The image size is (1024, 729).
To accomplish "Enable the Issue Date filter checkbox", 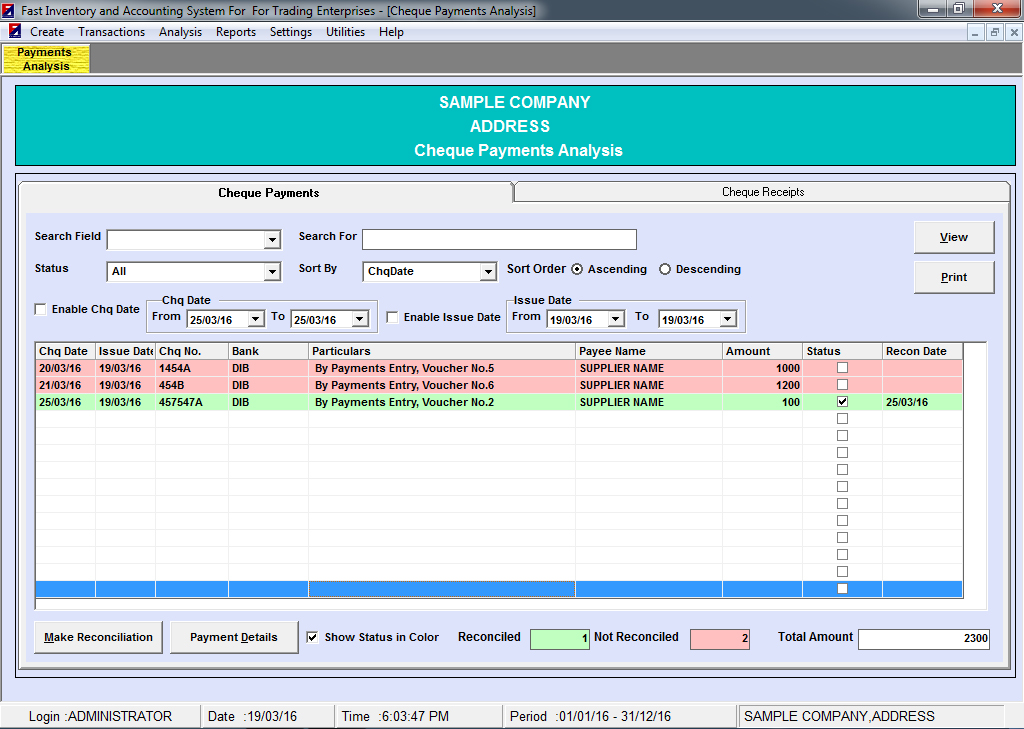I will coord(393,318).
